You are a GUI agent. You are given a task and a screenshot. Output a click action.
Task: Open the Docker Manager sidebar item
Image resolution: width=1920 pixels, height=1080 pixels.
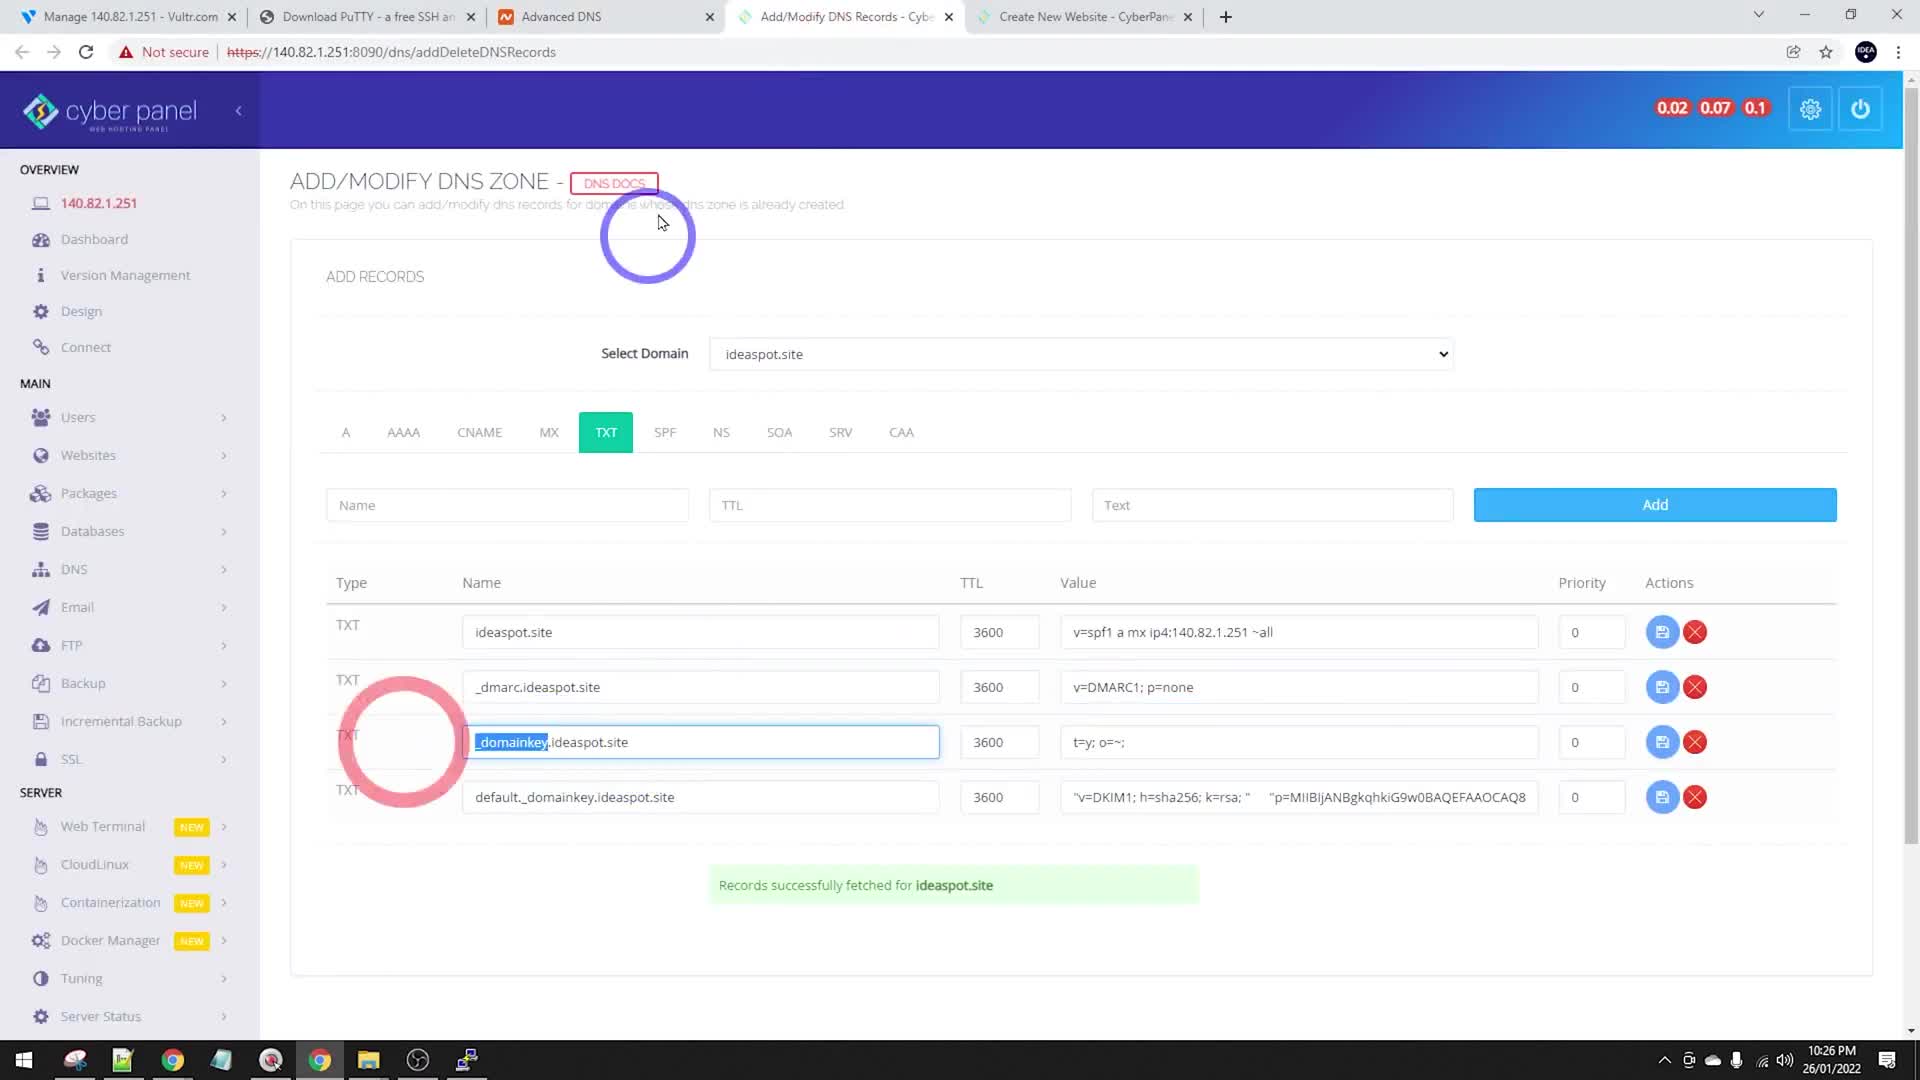(110, 940)
